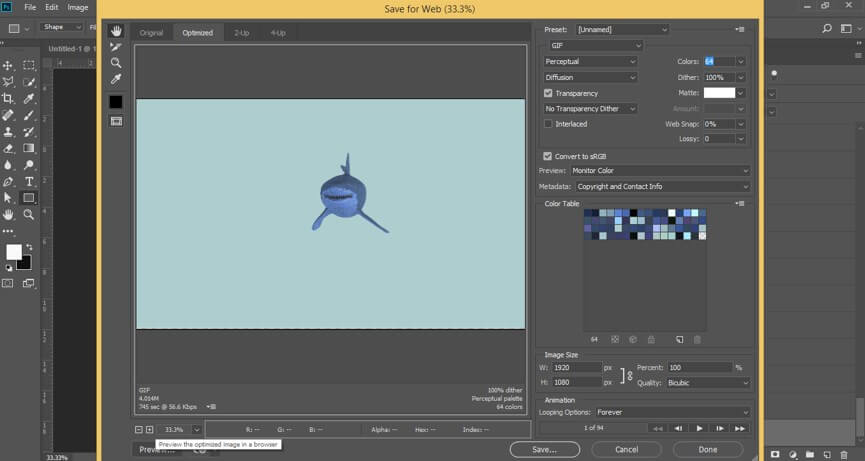
Task: Open the Color Table palette menu
Action: [x=740, y=203]
